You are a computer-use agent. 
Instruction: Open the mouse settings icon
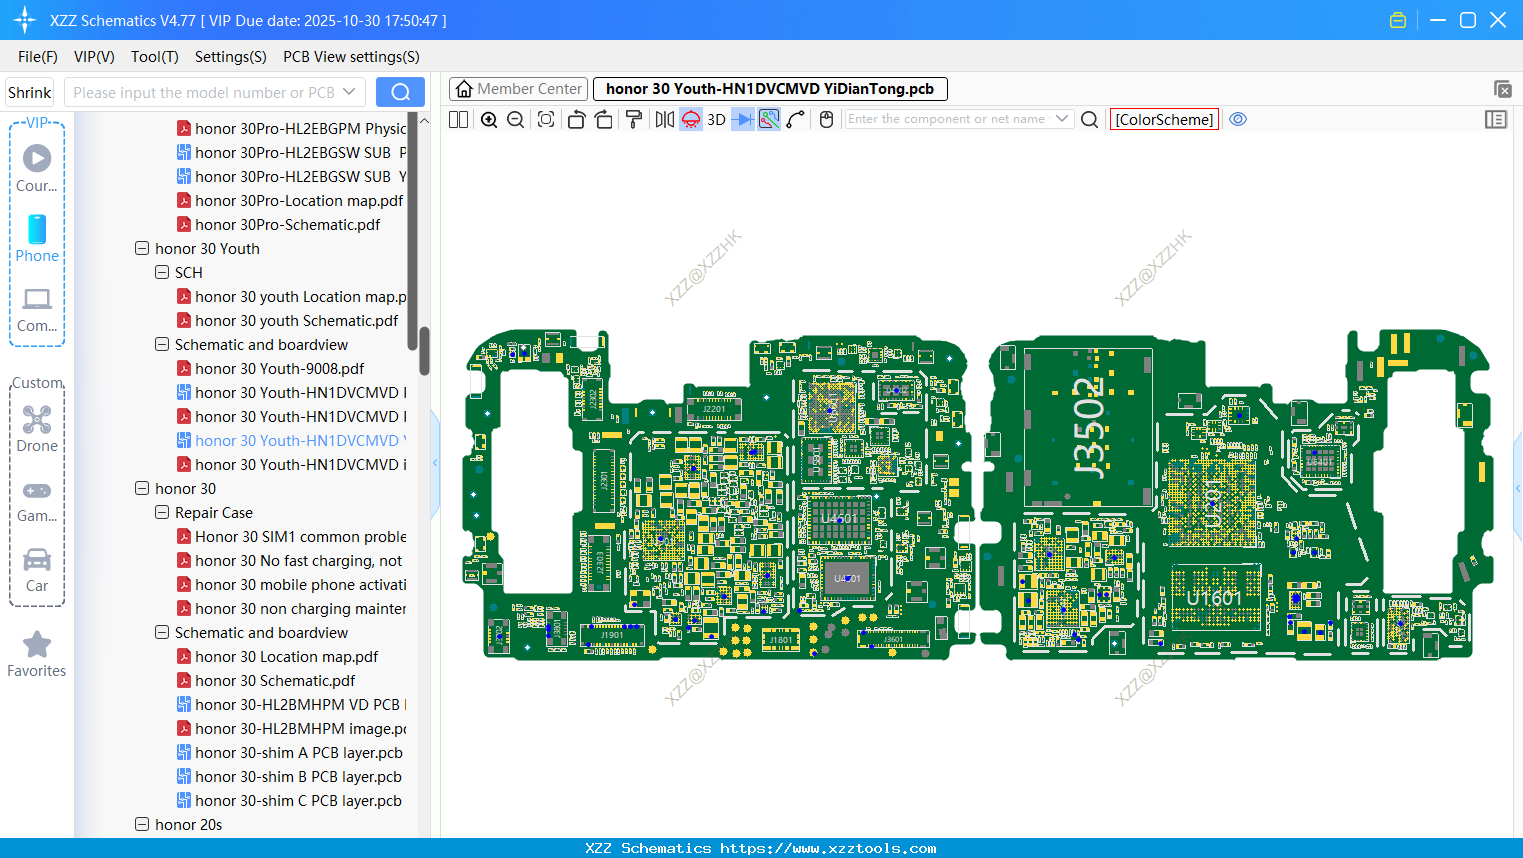point(826,119)
